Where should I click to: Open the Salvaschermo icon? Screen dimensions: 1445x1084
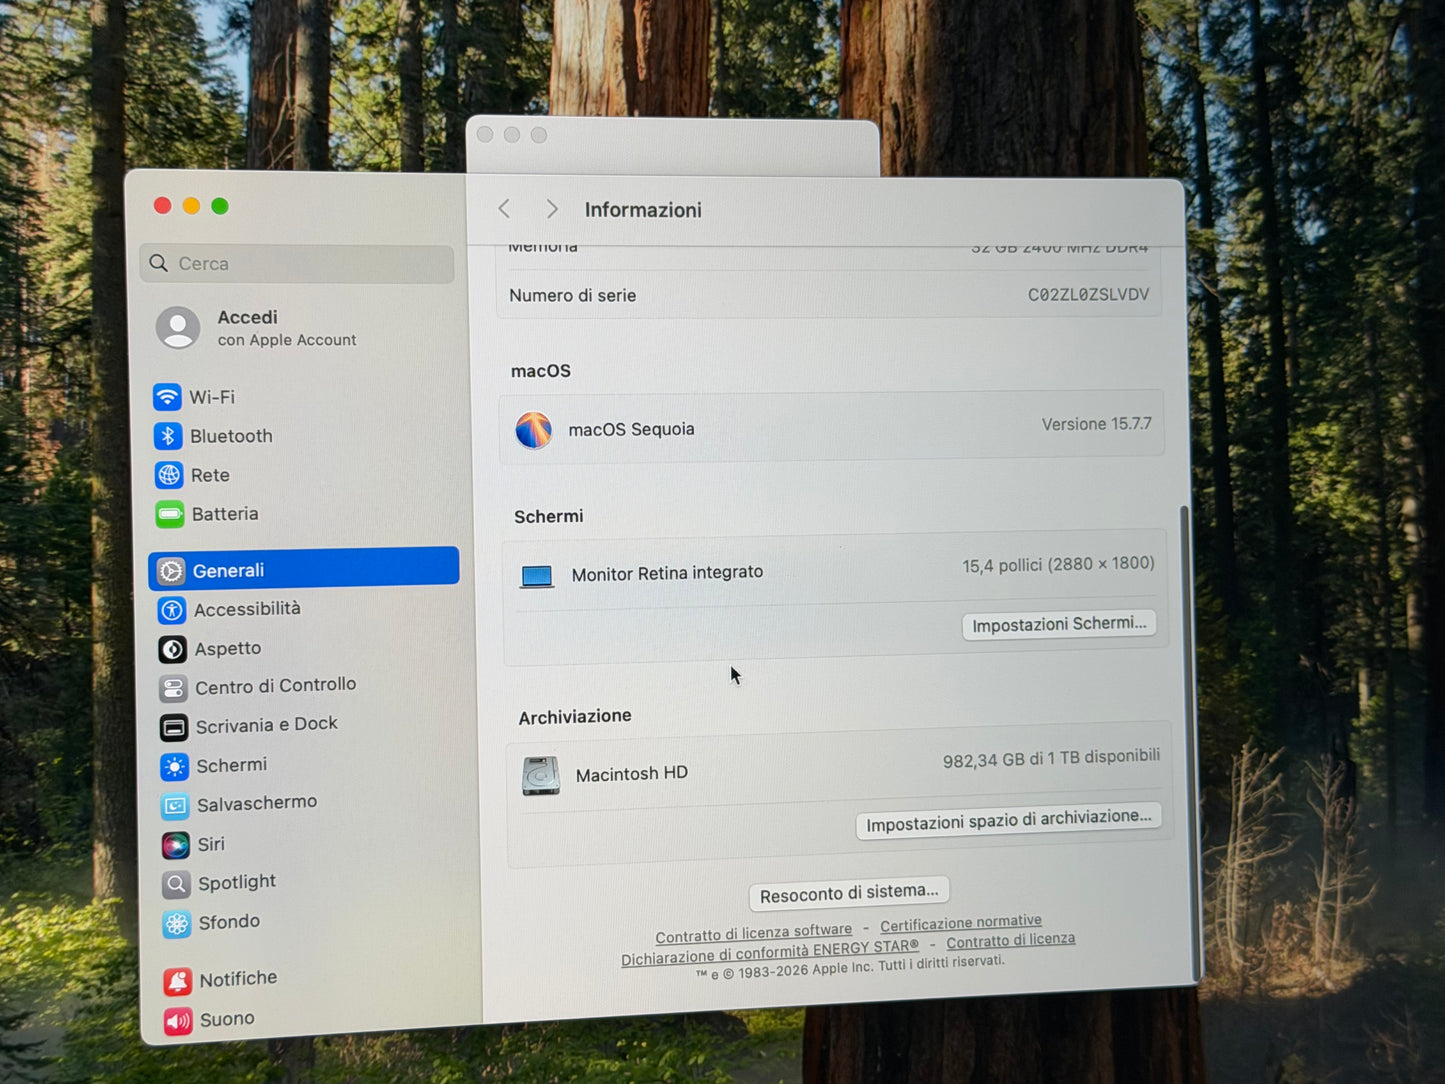[175, 805]
